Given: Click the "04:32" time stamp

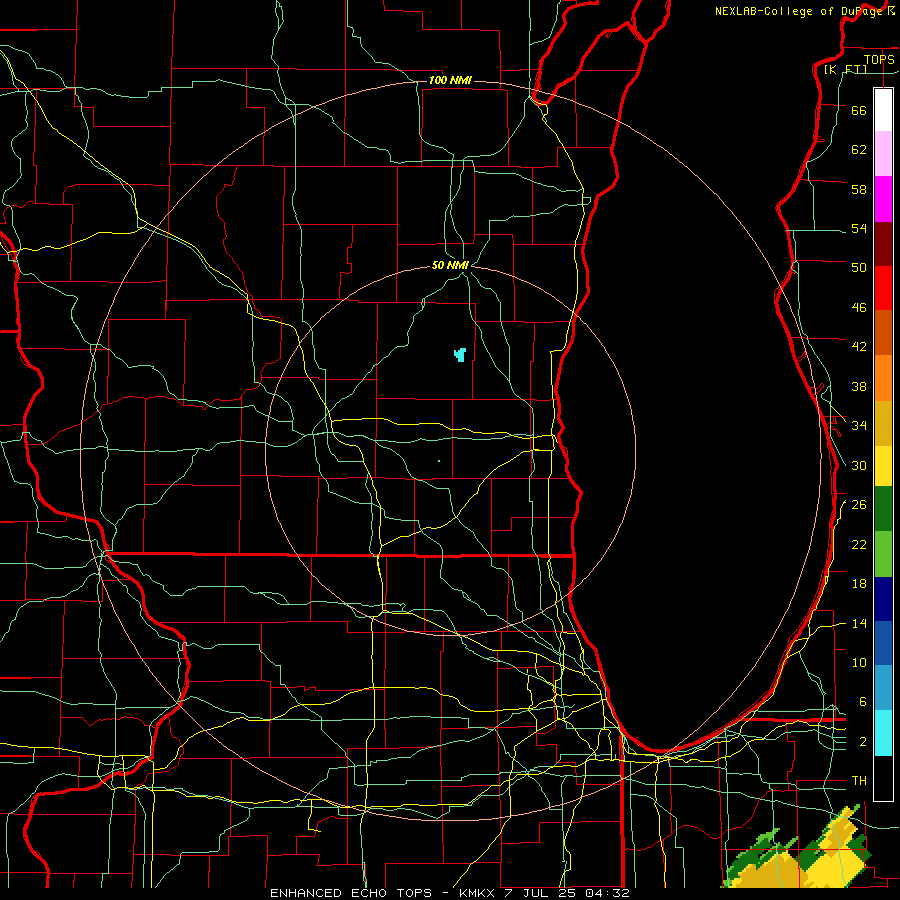Looking at the screenshot, I should point(608,893).
